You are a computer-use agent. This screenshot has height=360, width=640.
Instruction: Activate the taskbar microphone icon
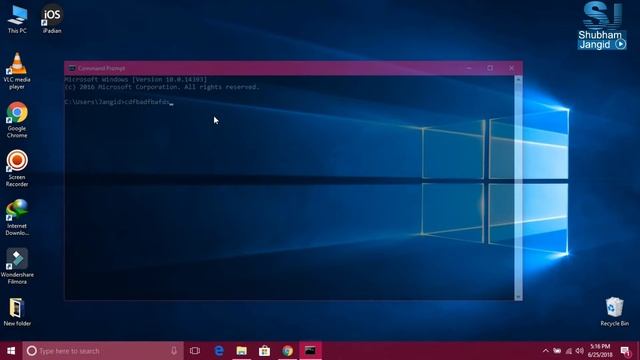[174, 351]
